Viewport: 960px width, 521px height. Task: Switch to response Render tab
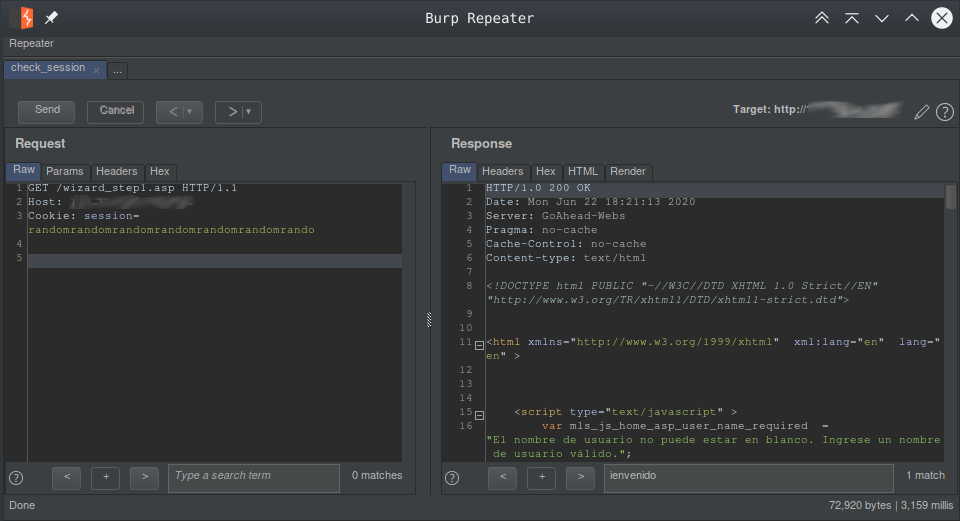click(628, 172)
